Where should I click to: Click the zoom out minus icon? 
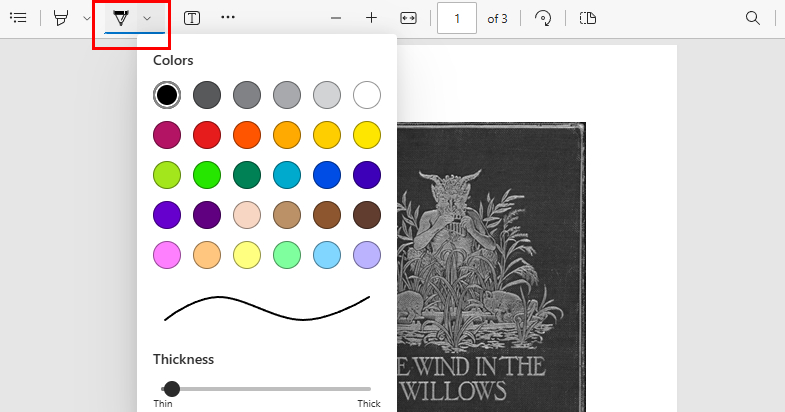tap(336, 19)
